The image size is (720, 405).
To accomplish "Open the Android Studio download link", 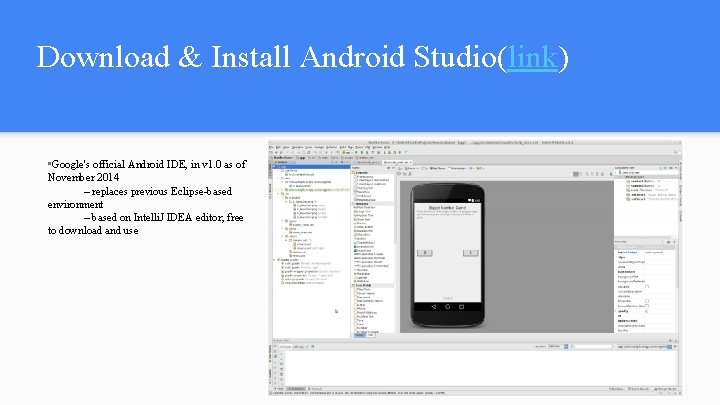I will point(533,58).
